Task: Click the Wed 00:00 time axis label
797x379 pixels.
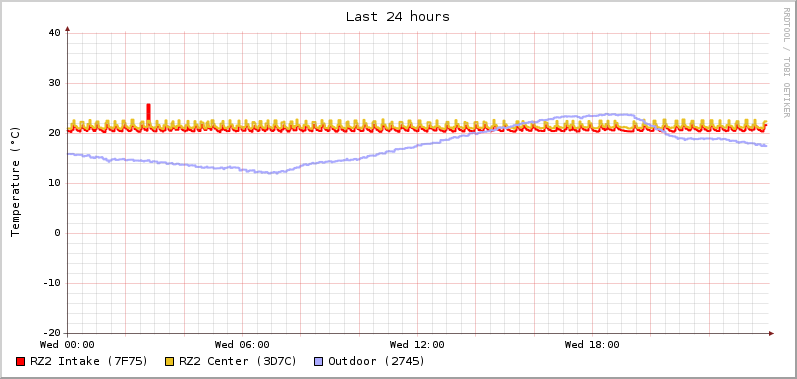Action: (67, 345)
